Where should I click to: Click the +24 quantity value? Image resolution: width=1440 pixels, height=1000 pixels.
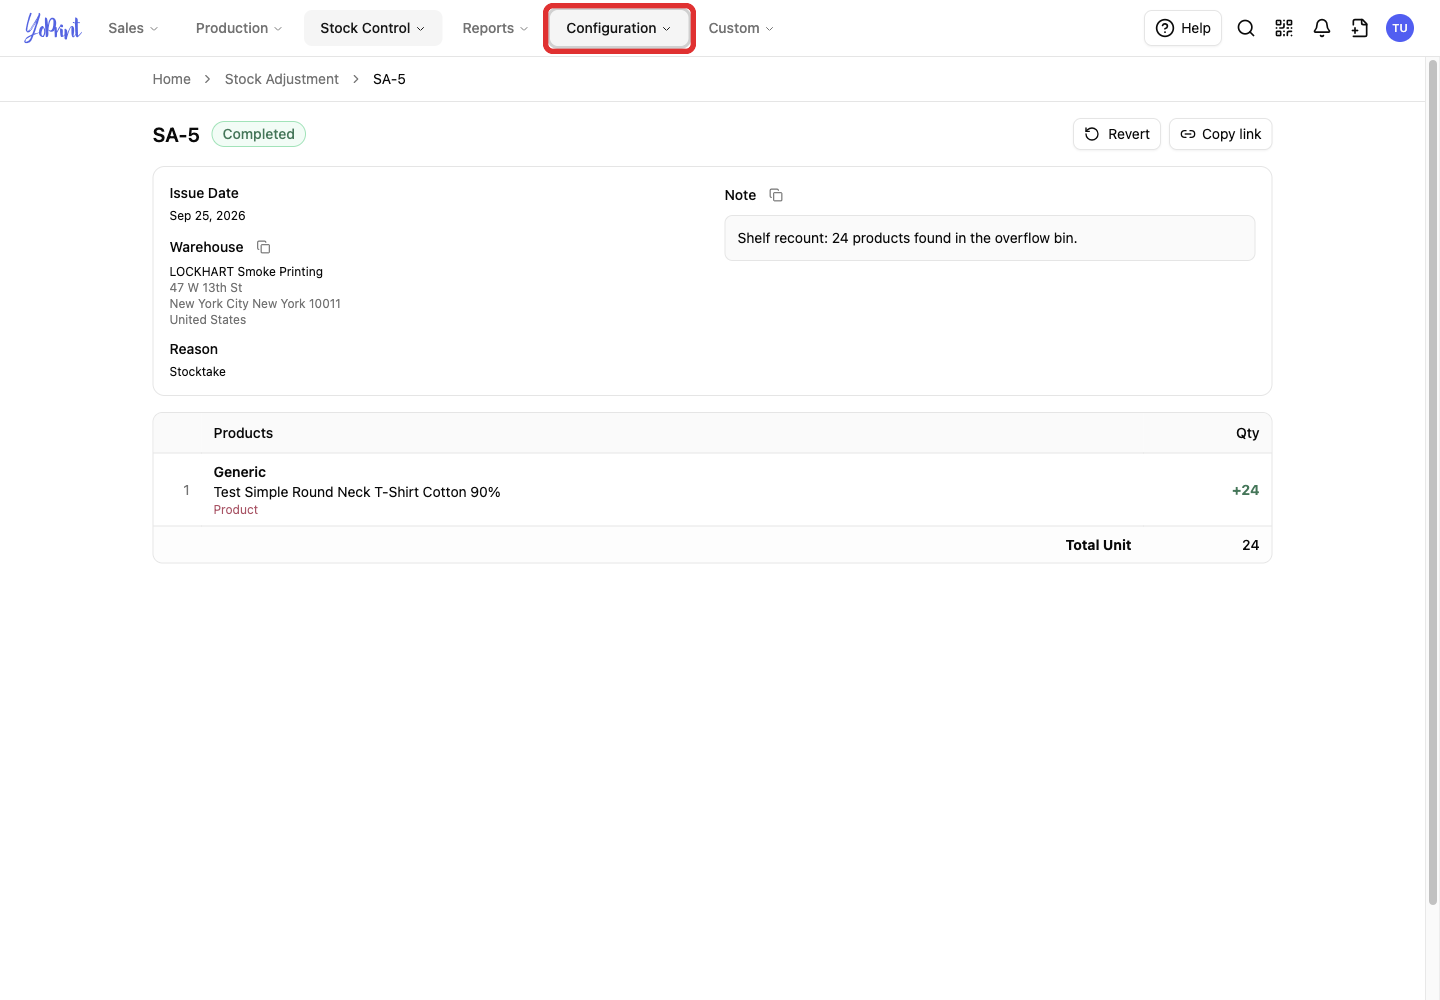click(1245, 490)
